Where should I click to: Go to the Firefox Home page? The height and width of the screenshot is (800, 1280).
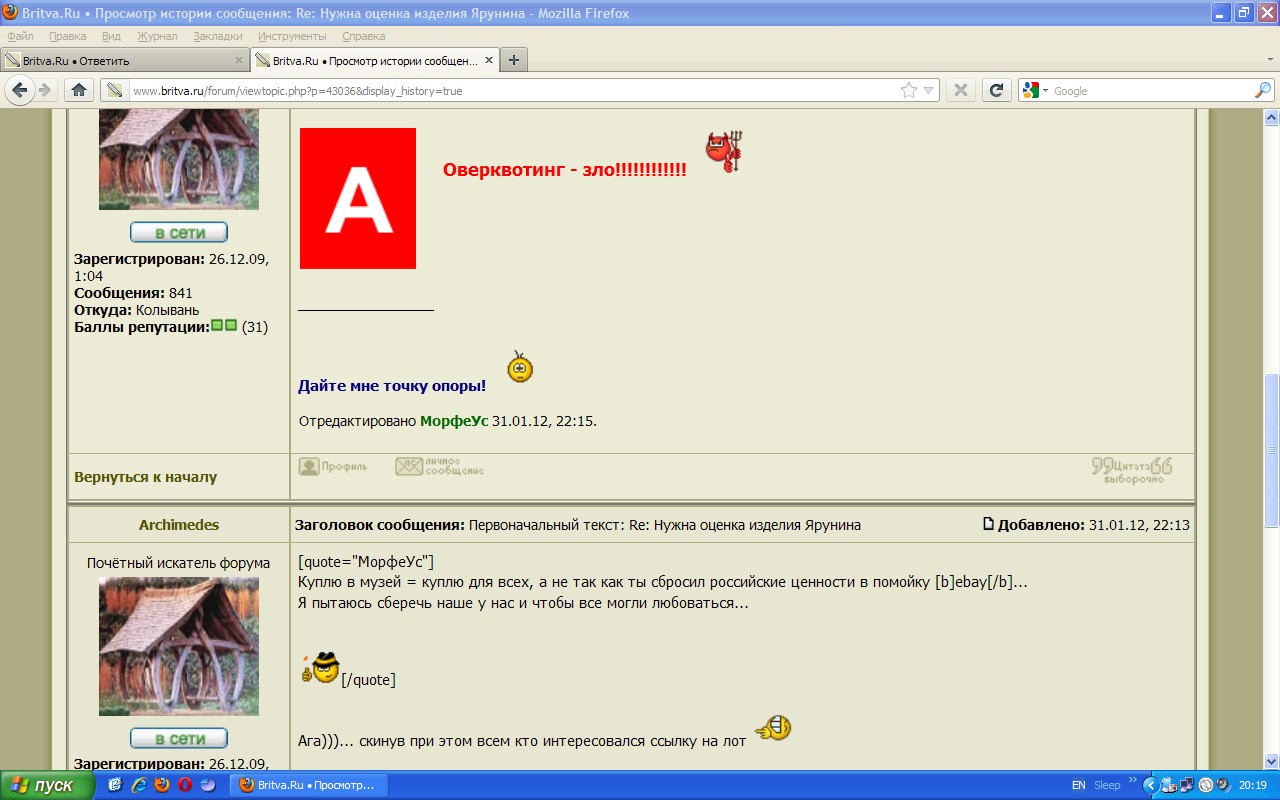coord(79,90)
